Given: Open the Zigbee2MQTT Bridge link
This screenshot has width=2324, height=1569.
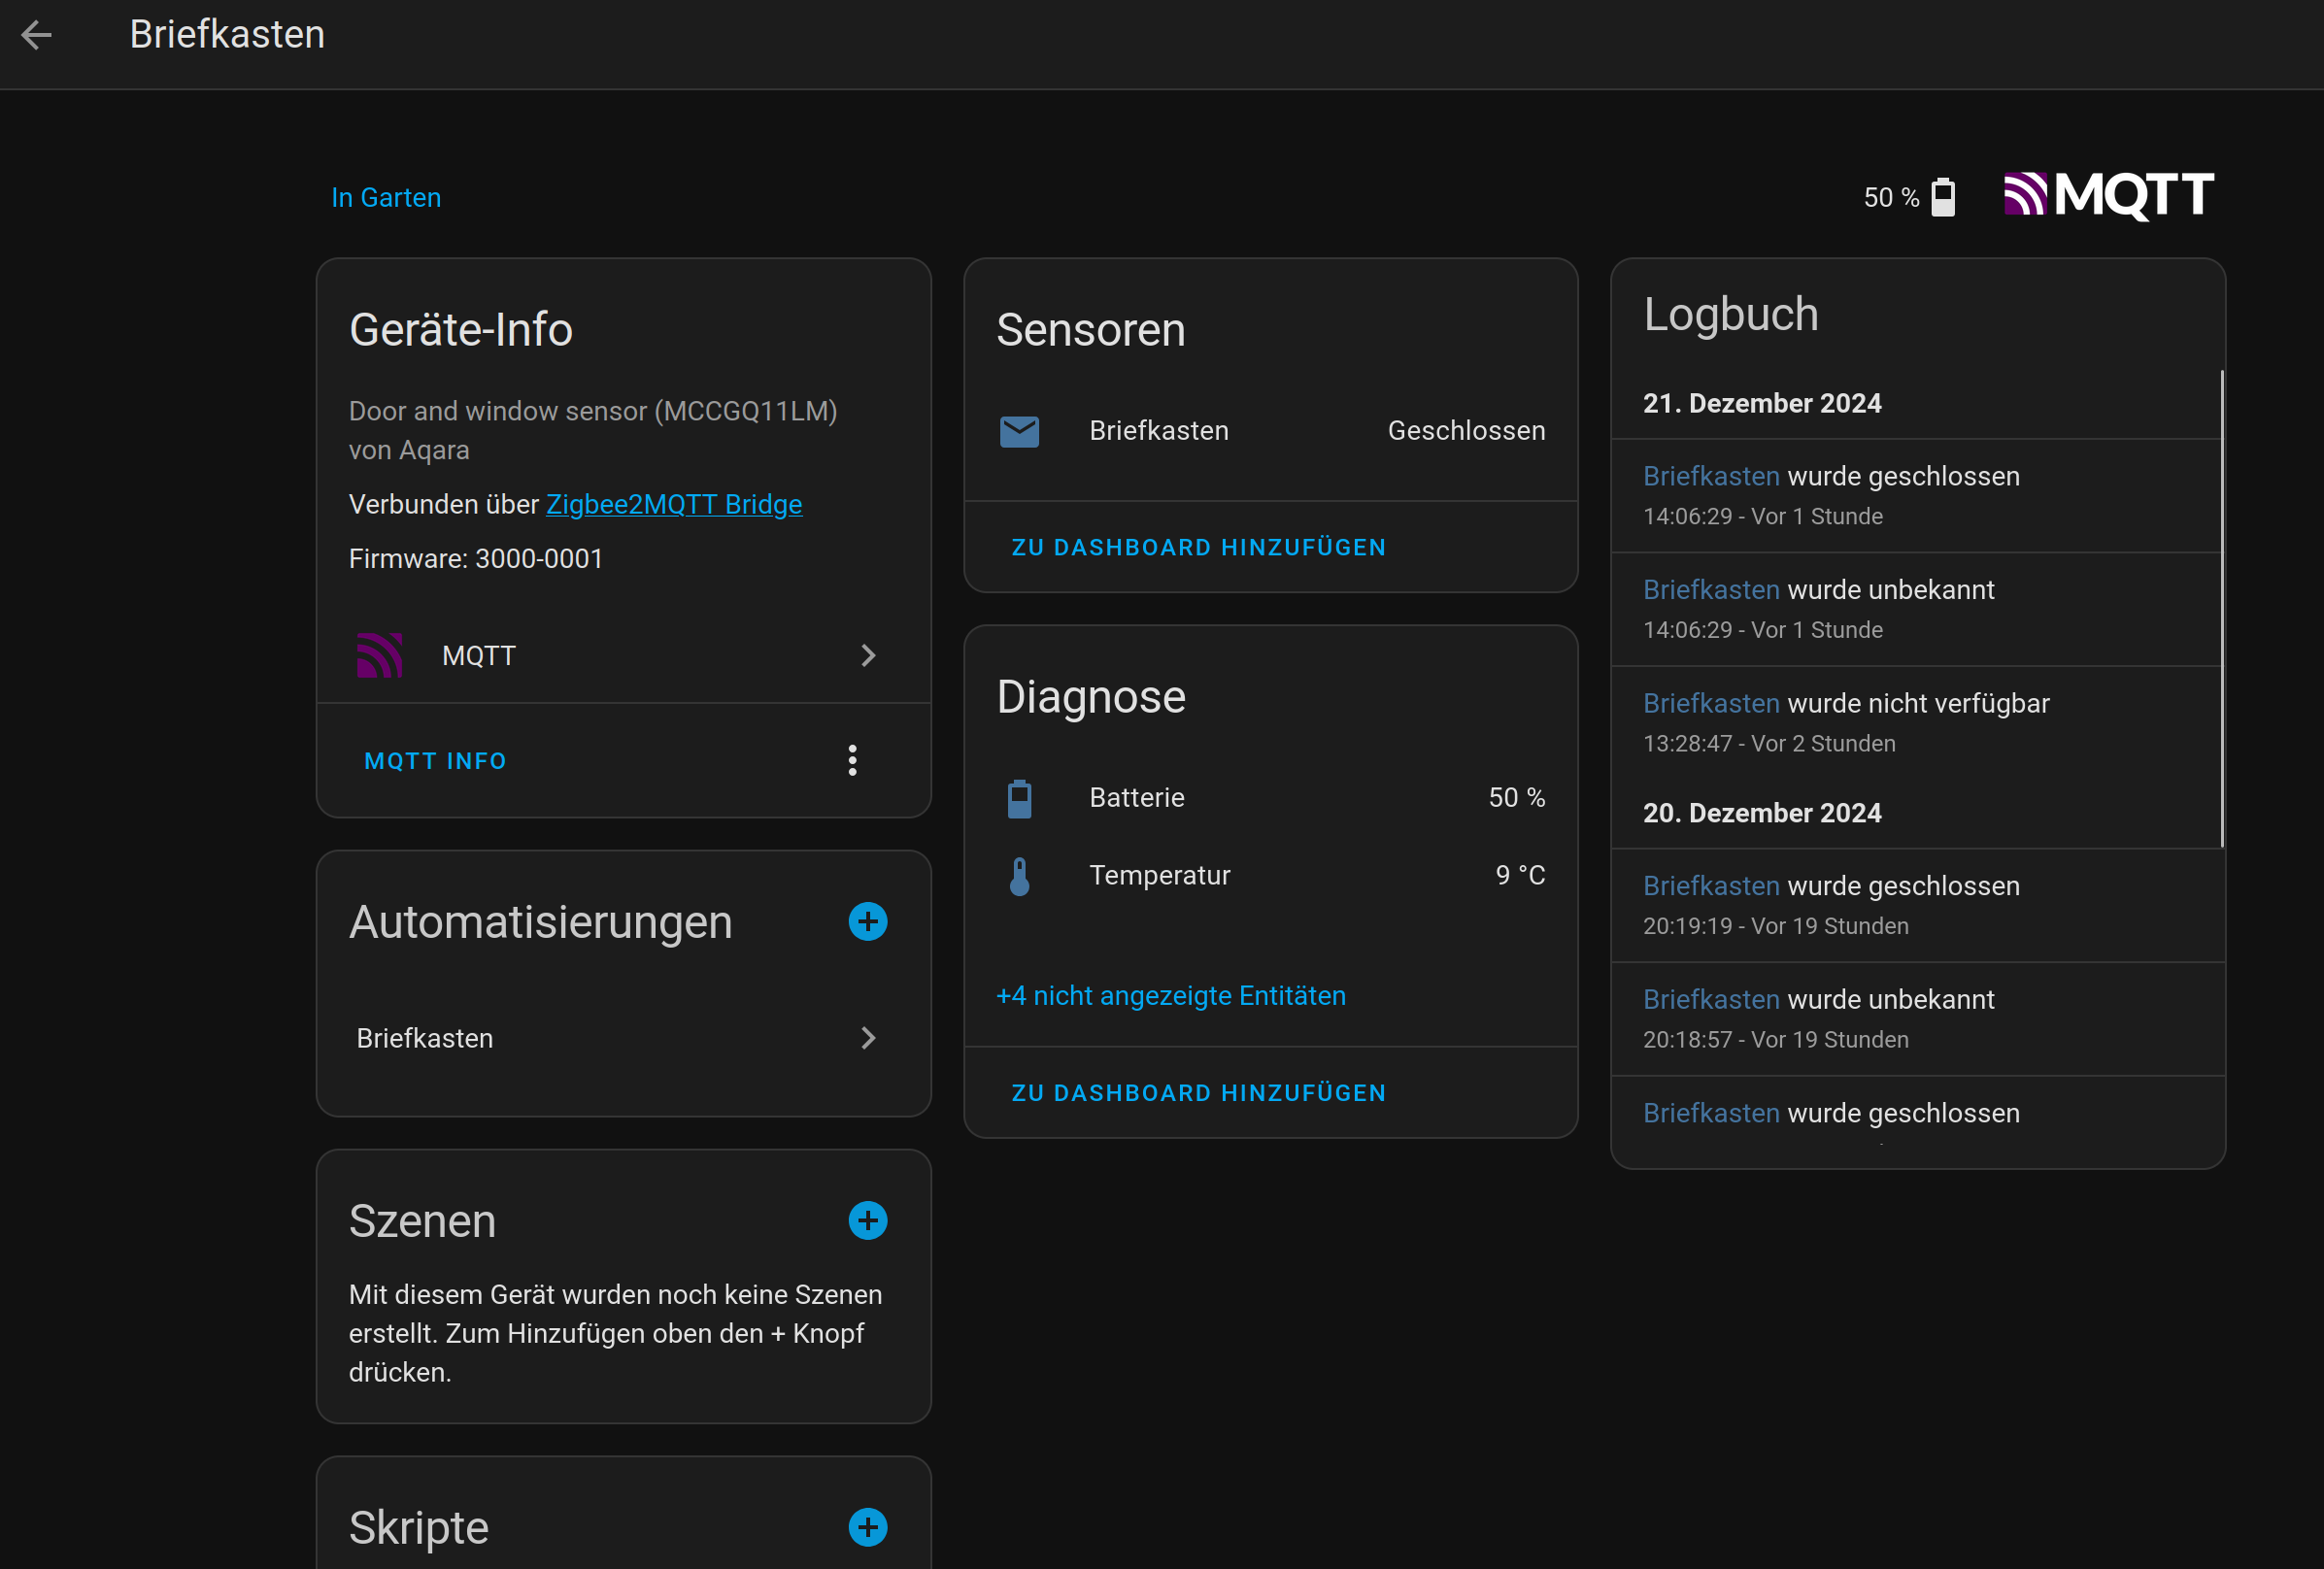Looking at the screenshot, I should [674, 504].
